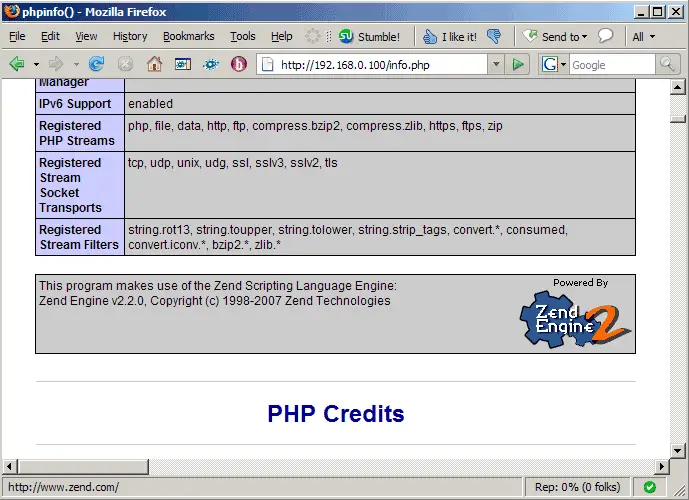Click the Registered Stream Socket Transports label

click(70, 185)
